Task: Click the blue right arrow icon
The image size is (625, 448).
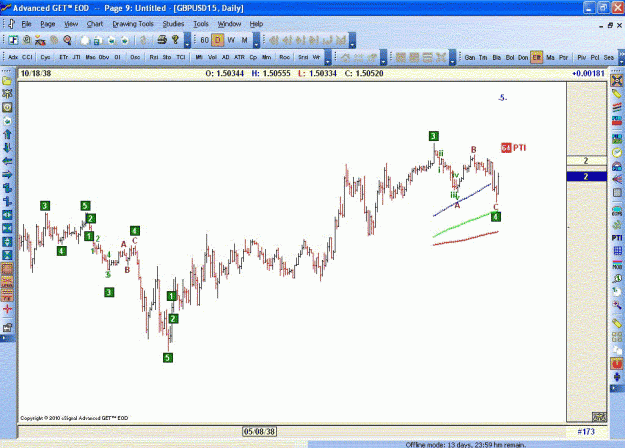Action: pyautogui.click(x=7, y=175)
